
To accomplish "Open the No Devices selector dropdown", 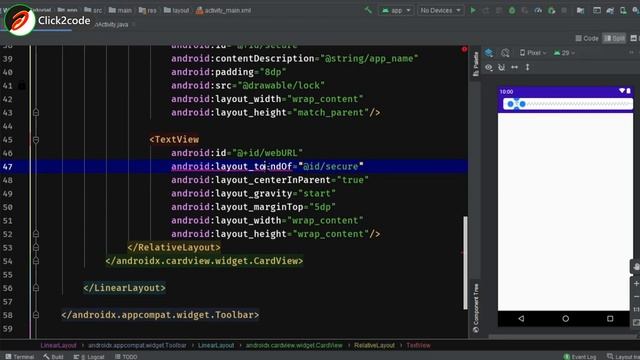I will coord(440,10).
